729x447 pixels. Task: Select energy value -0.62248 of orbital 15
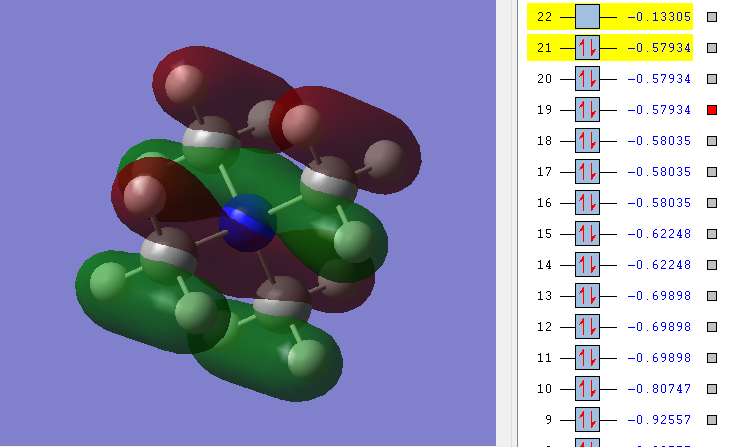659,234
